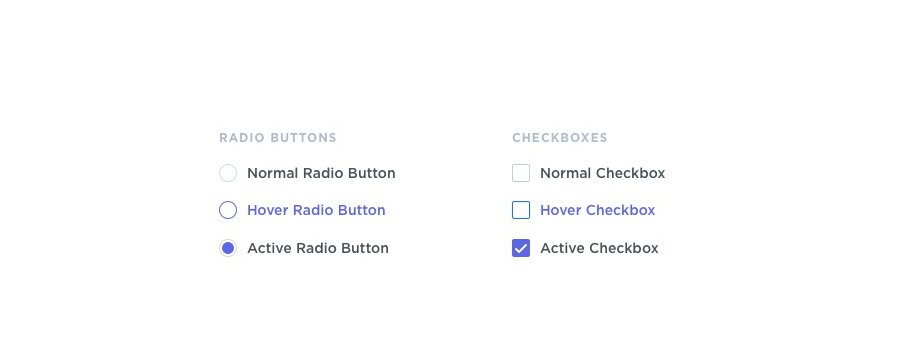Click the "Normal Checkbox" label text
This screenshot has width=900, height=364.
pos(603,173)
